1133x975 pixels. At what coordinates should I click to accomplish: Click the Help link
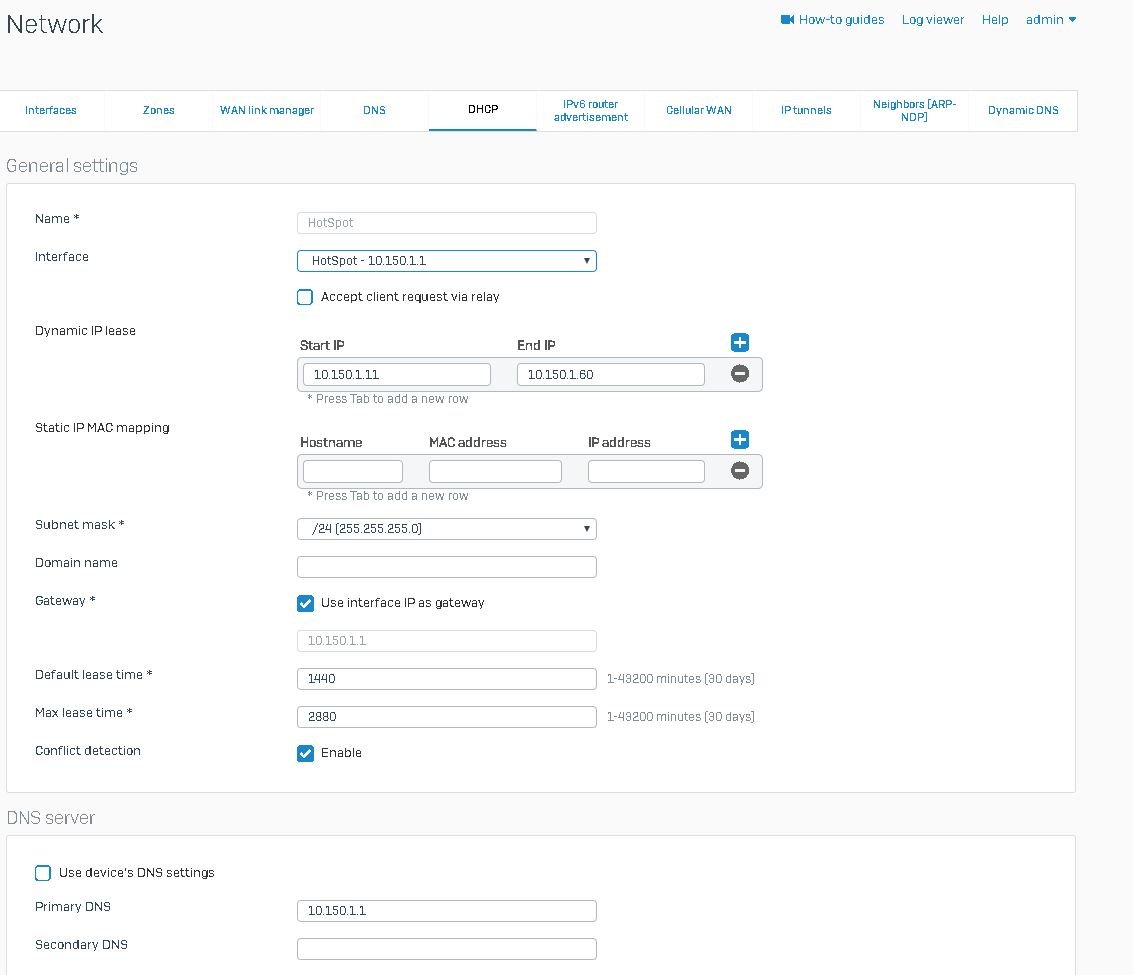994,20
